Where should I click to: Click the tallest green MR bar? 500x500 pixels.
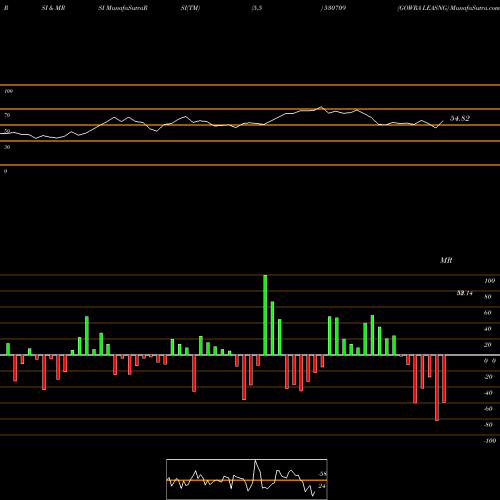pyautogui.click(x=265, y=315)
